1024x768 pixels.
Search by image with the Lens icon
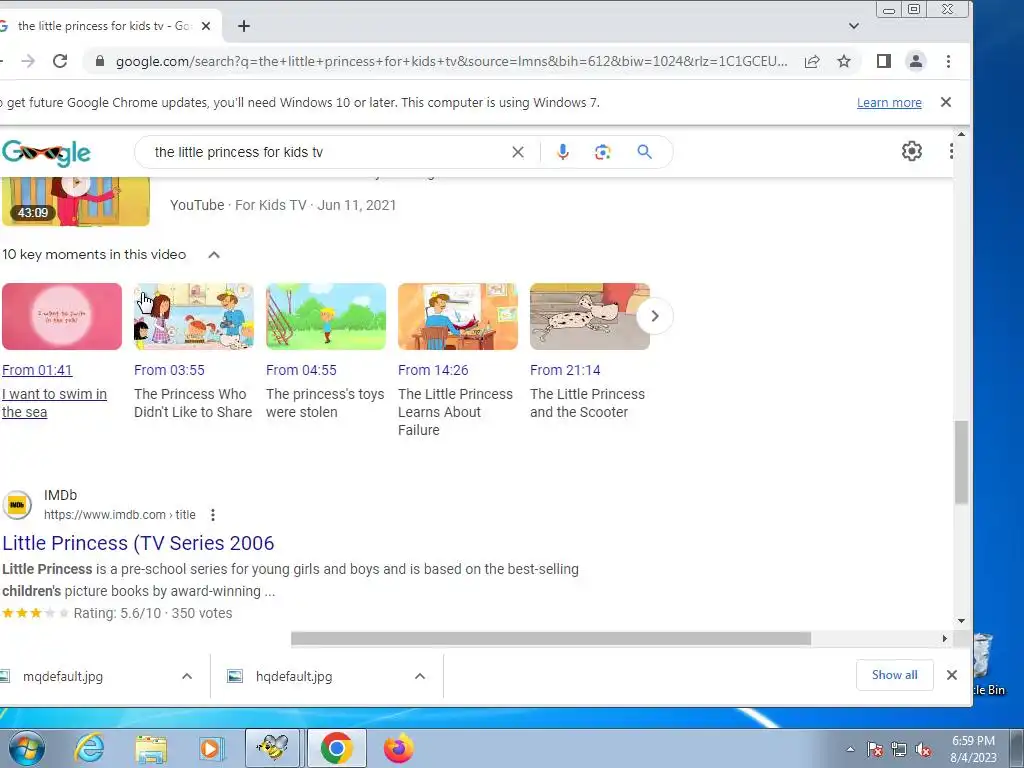602,152
